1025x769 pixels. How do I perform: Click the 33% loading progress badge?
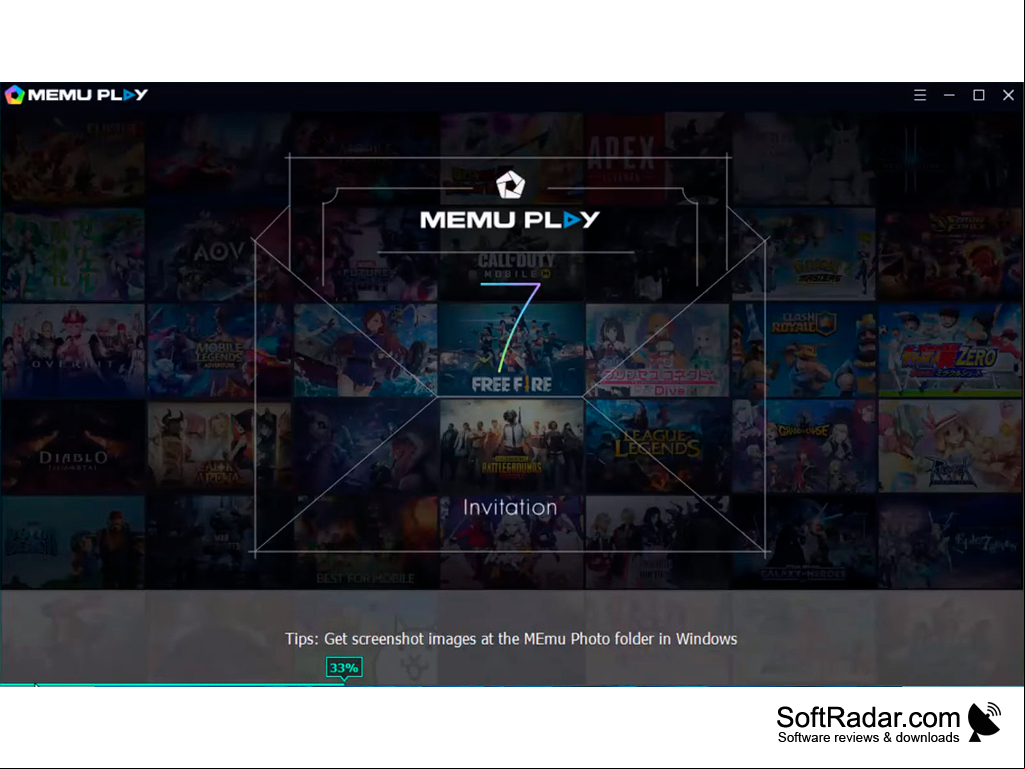point(344,668)
